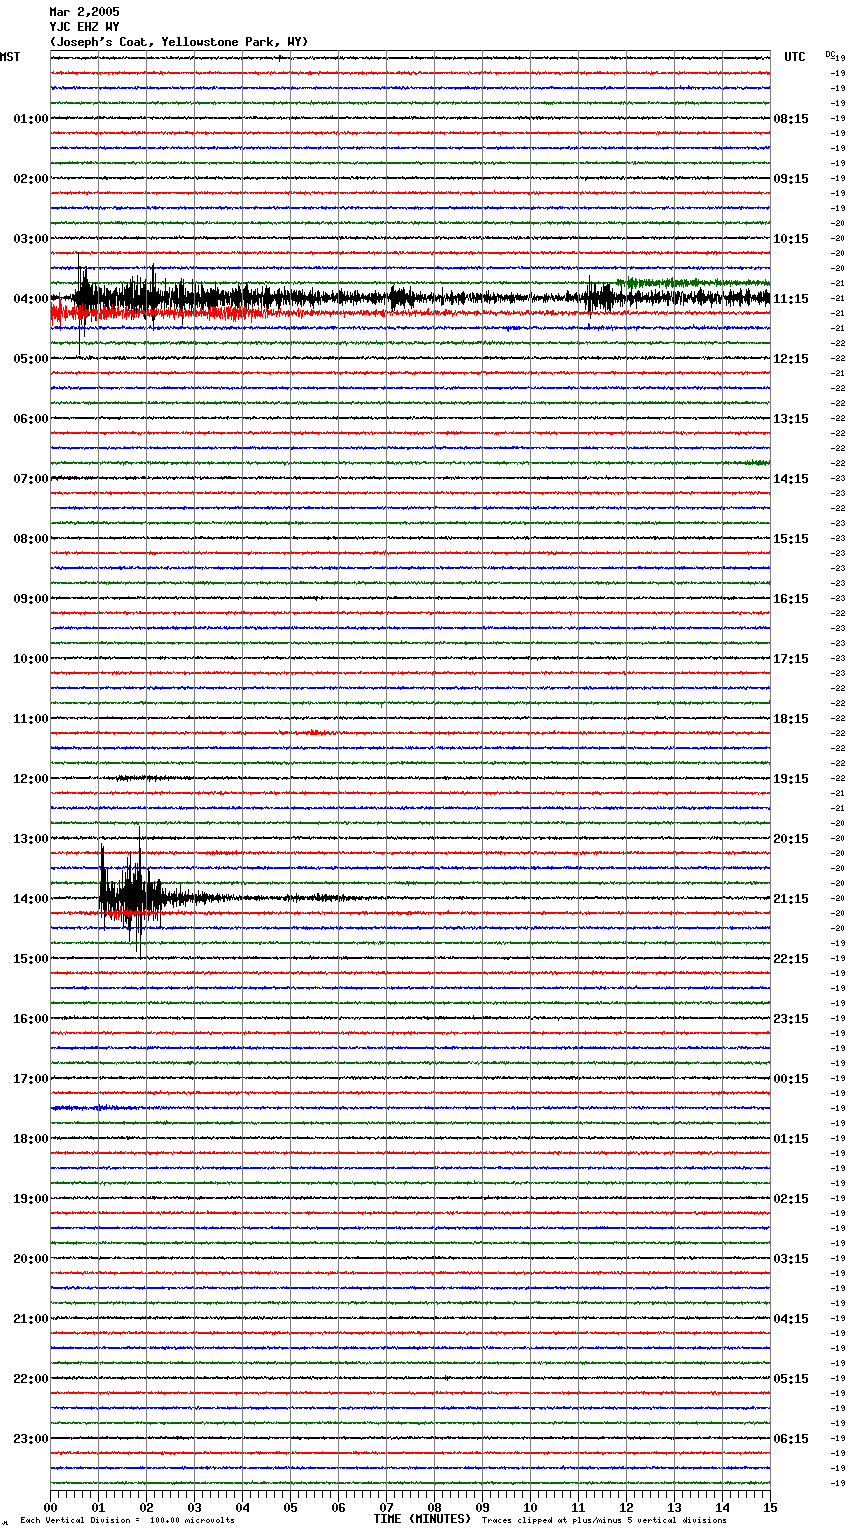Click the UTC time label "08:15"

pos(791,119)
